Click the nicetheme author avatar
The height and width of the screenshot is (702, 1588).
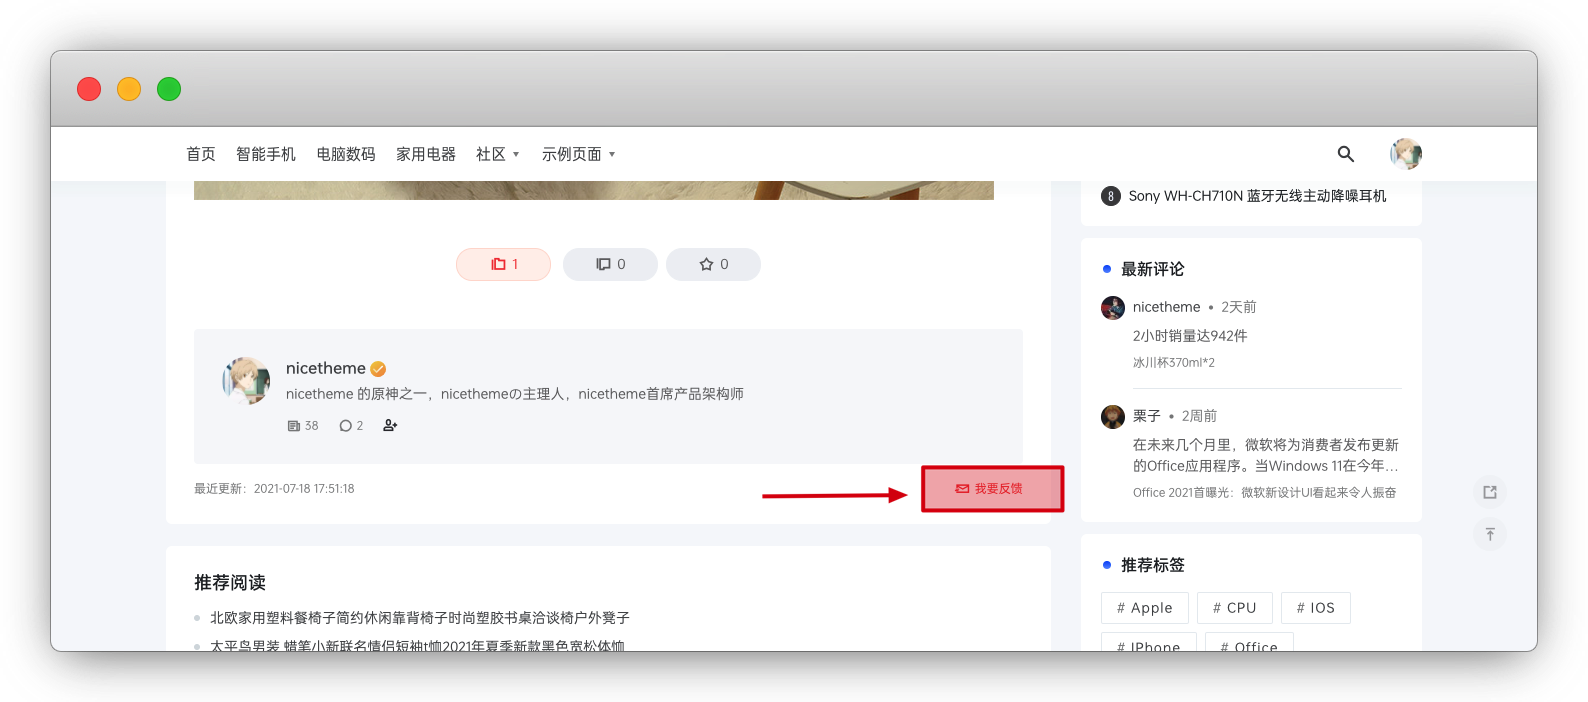click(x=246, y=381)
